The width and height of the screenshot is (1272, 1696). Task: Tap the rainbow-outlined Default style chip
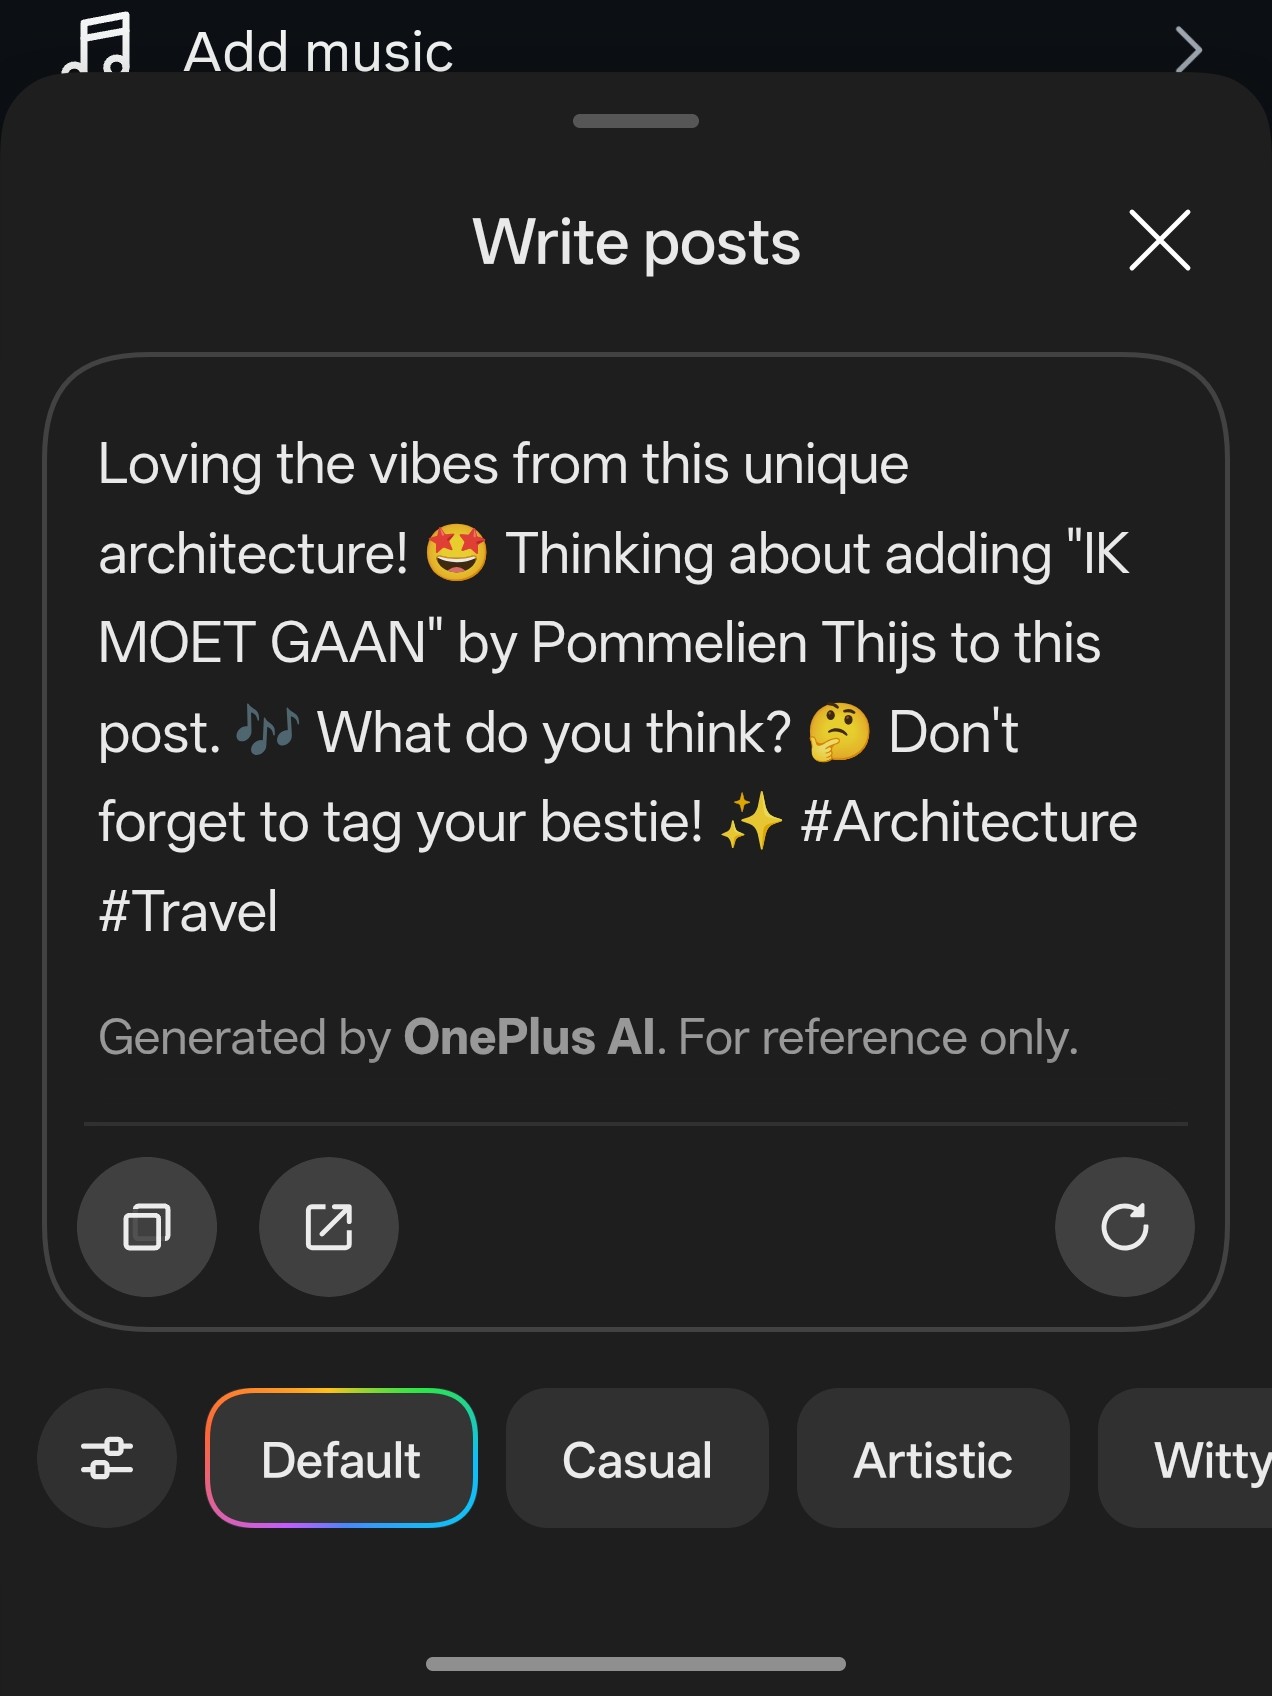(x=340, y=1459)
